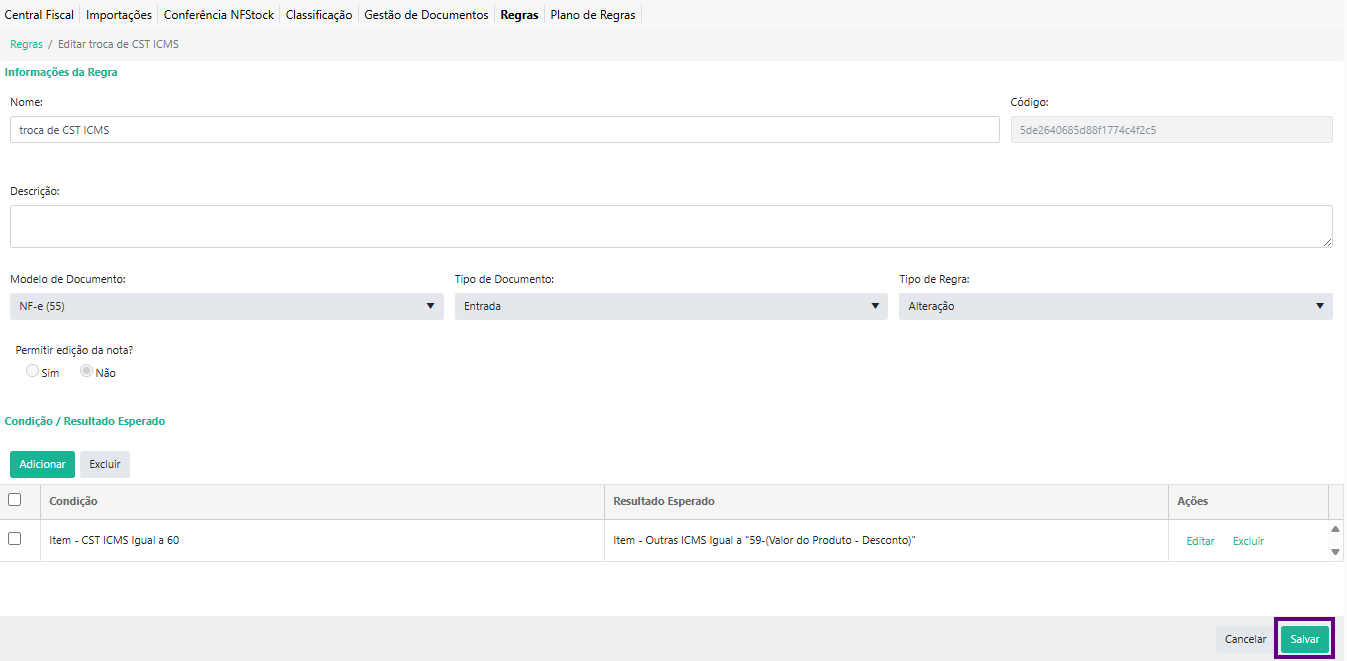The width and height of the screenshot is (1347, 661).
Task: Switch to the Central Fiscal tab
Action: [x=39, y=15]
